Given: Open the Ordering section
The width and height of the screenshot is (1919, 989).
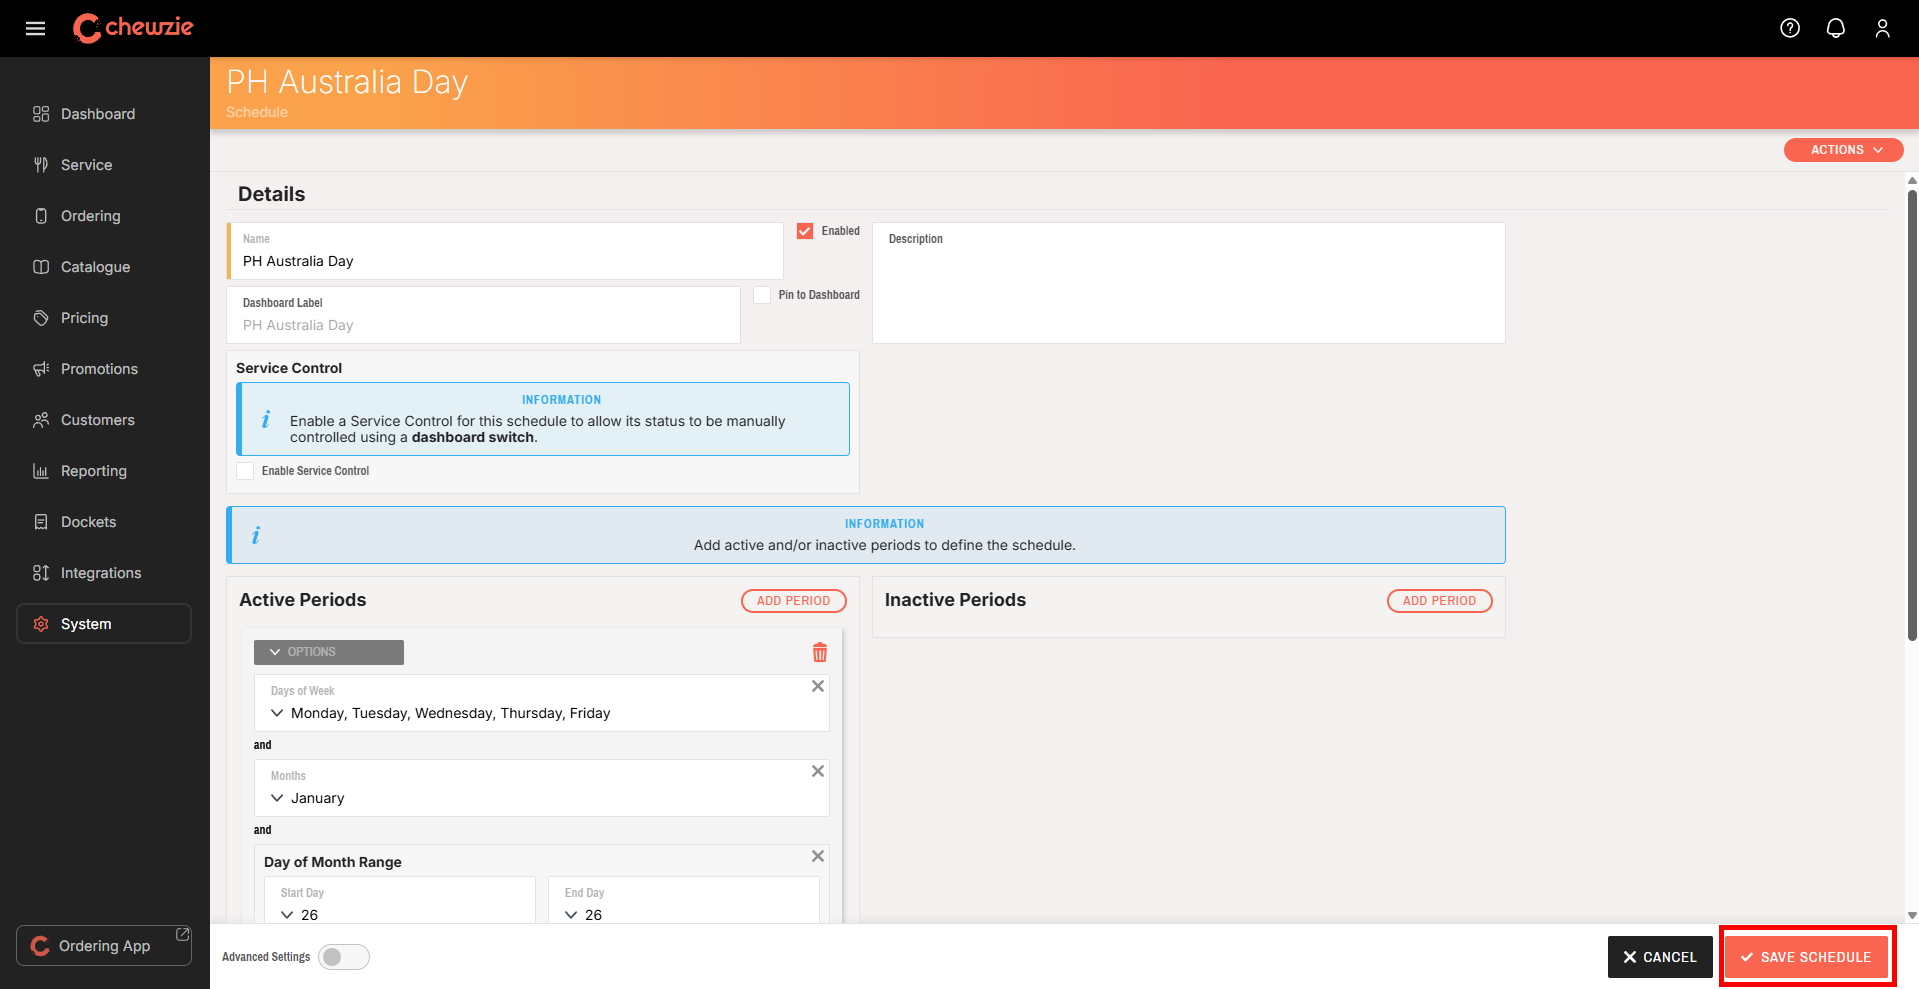Looking at the screenshot, I should (104, 216).
